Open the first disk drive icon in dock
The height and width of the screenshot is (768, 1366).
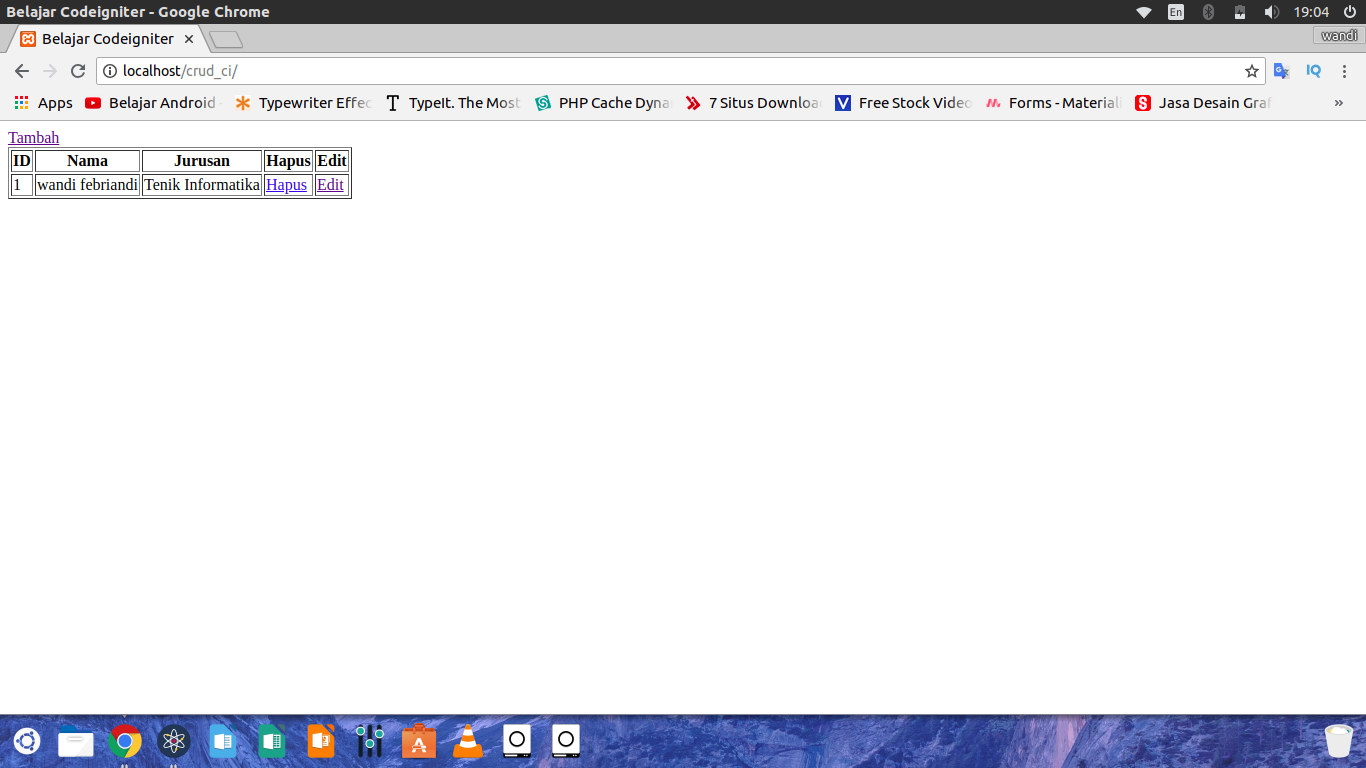click(x=516, y=741)
